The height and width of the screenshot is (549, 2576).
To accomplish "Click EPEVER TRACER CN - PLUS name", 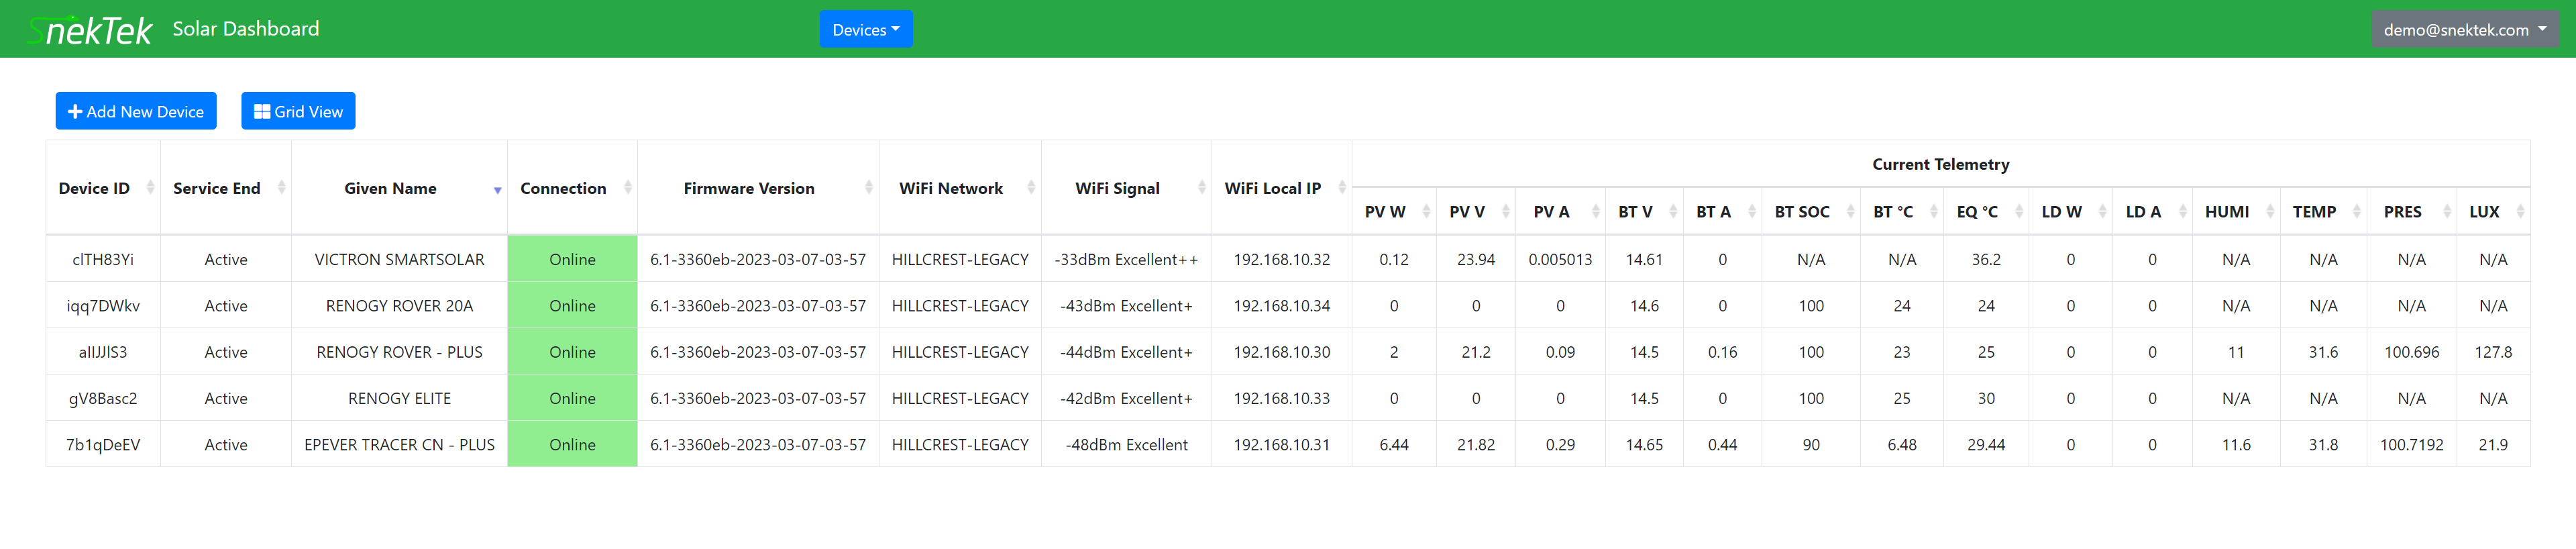I will tap(399, 445).
